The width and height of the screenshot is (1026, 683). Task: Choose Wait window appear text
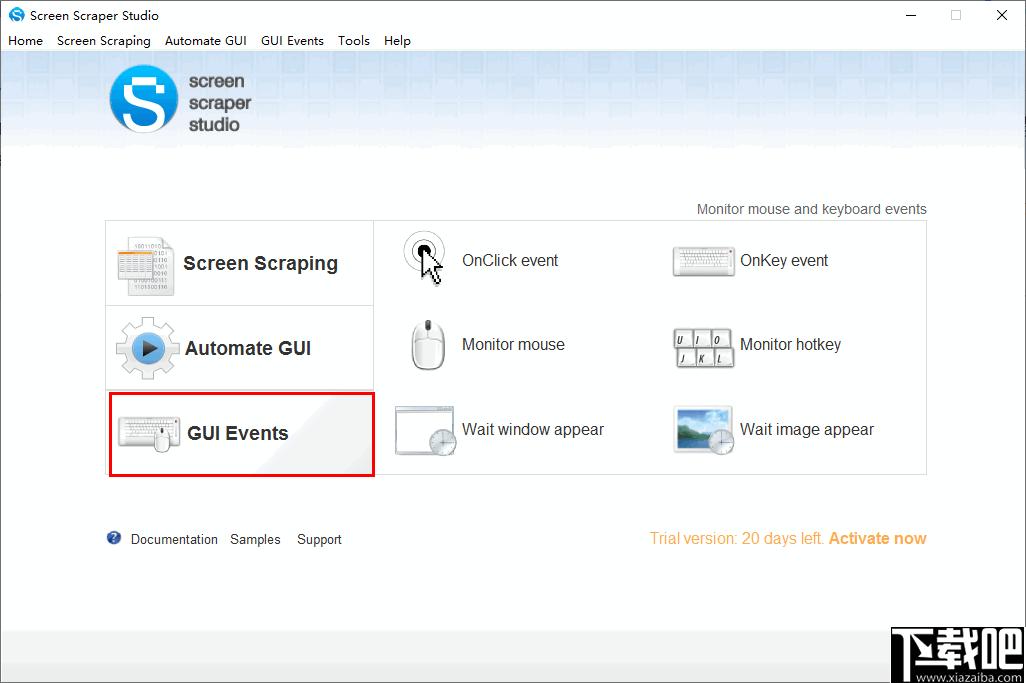click(x=533, y=430)
